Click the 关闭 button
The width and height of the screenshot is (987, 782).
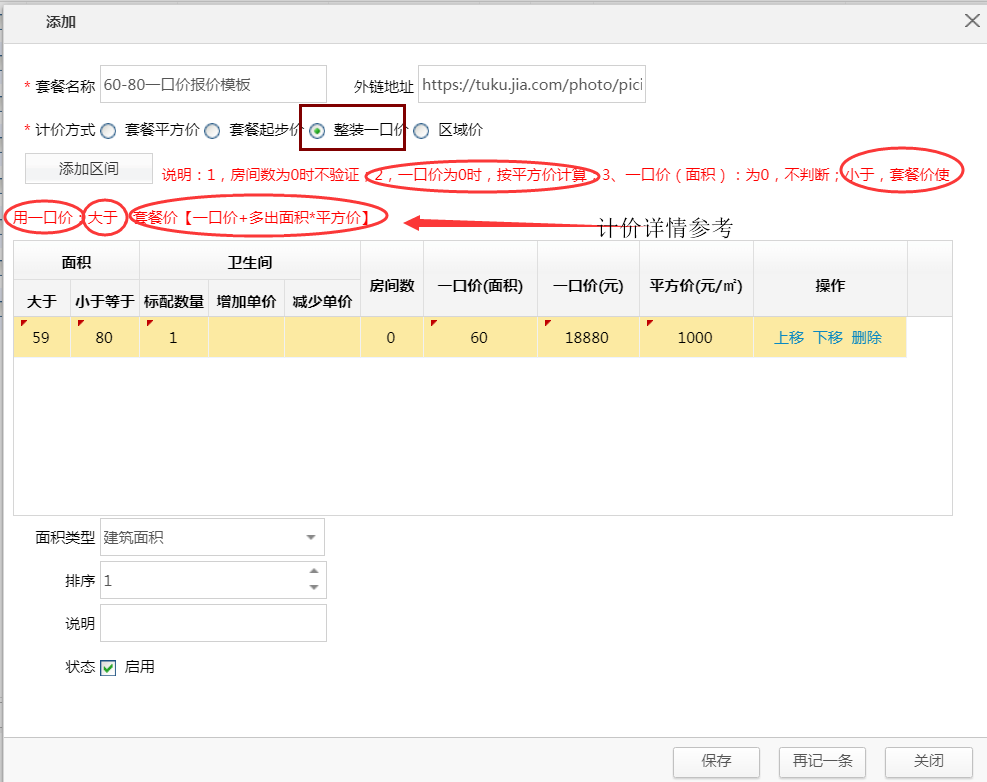point(928,761)
